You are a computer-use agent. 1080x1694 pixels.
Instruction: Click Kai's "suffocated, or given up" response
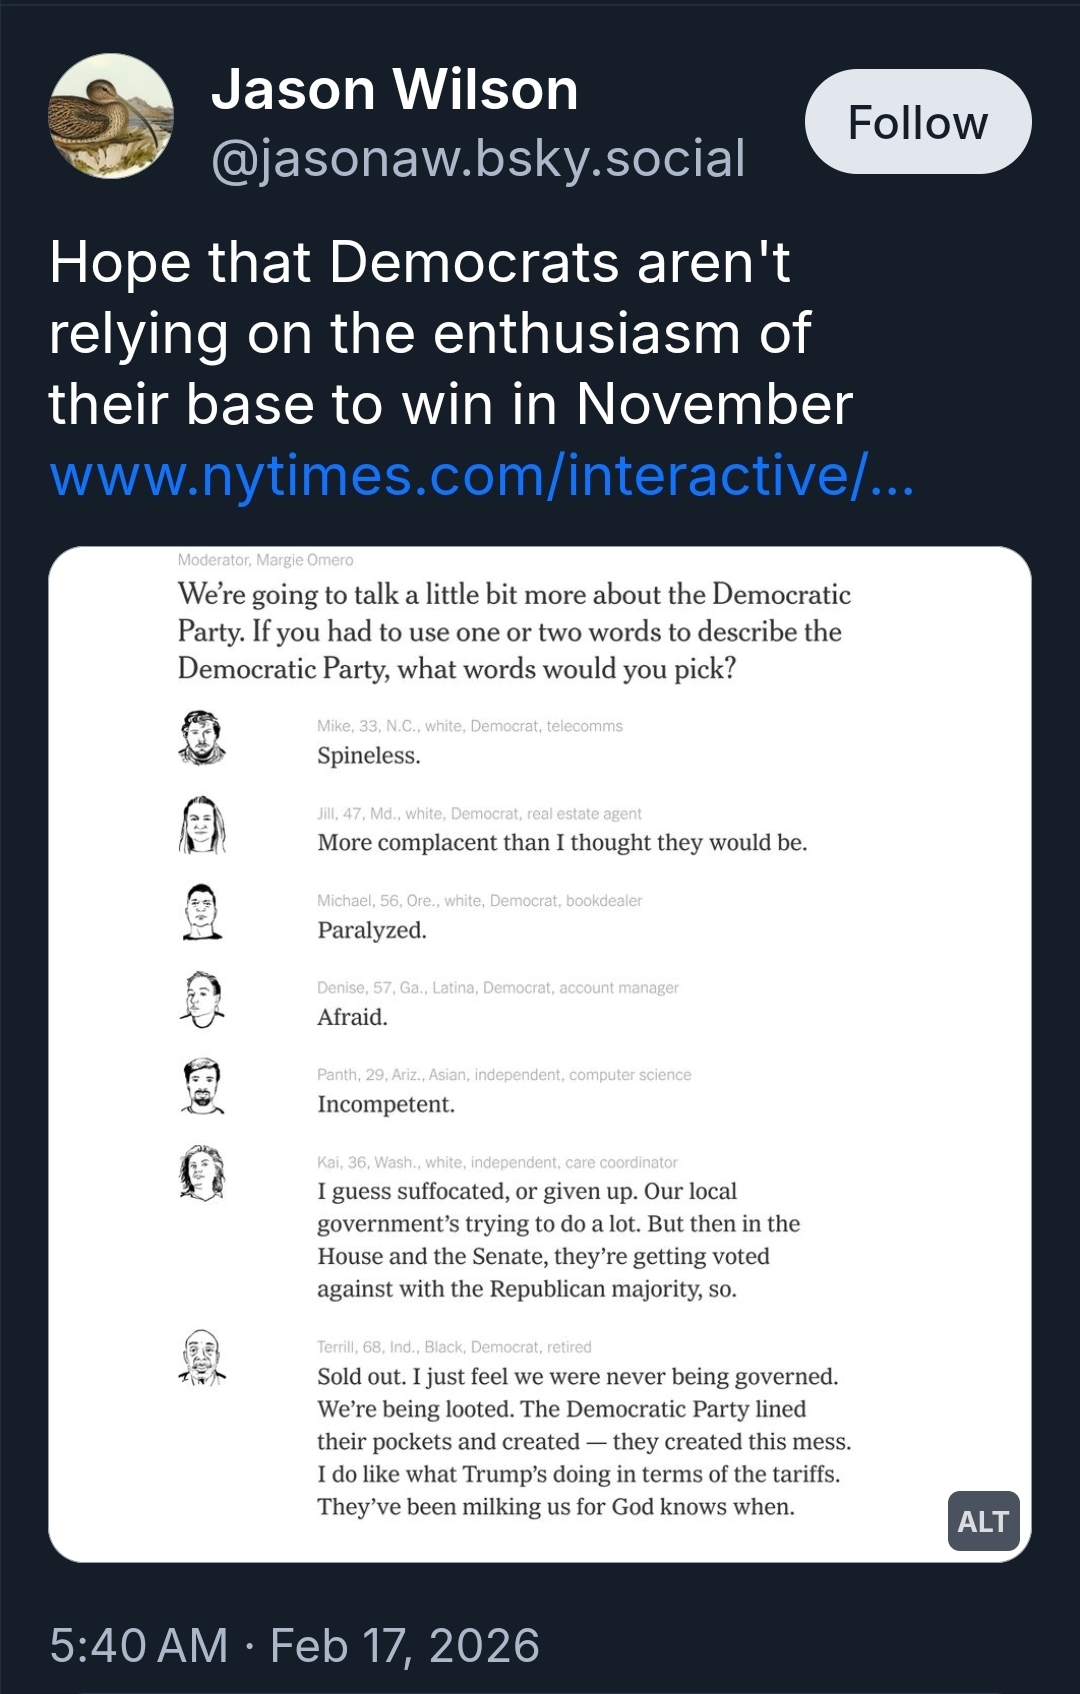(558, 1239)
